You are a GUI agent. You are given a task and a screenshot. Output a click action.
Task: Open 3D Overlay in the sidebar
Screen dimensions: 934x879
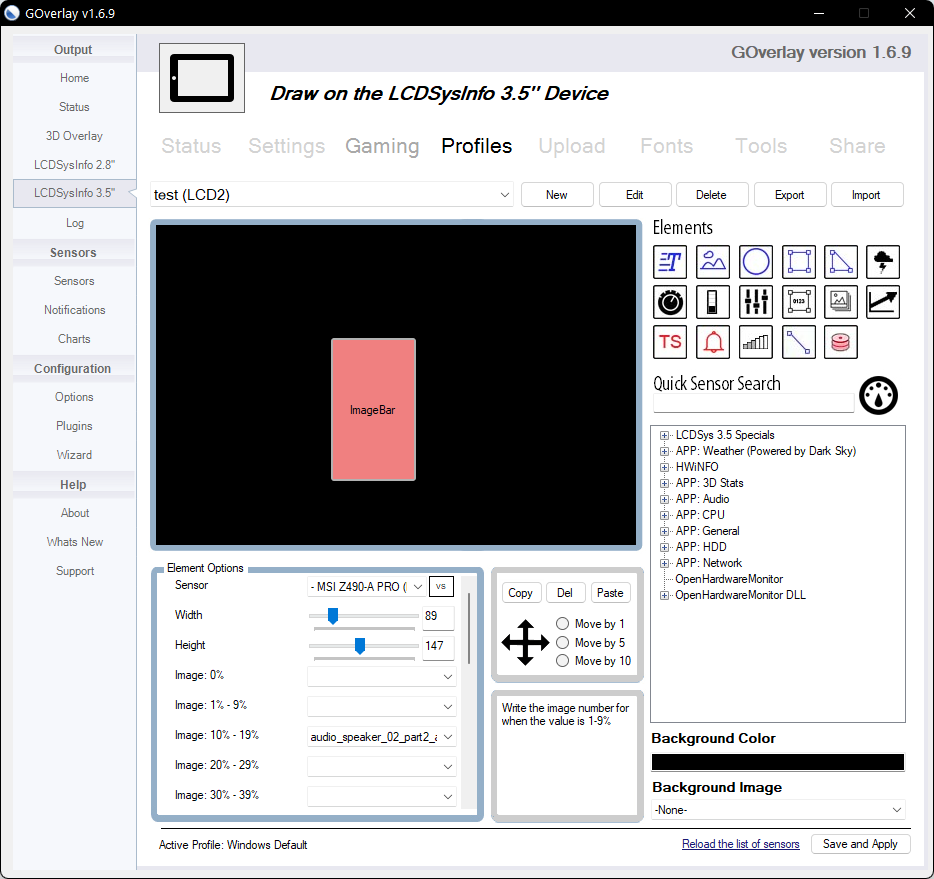[x=74, y=136]
